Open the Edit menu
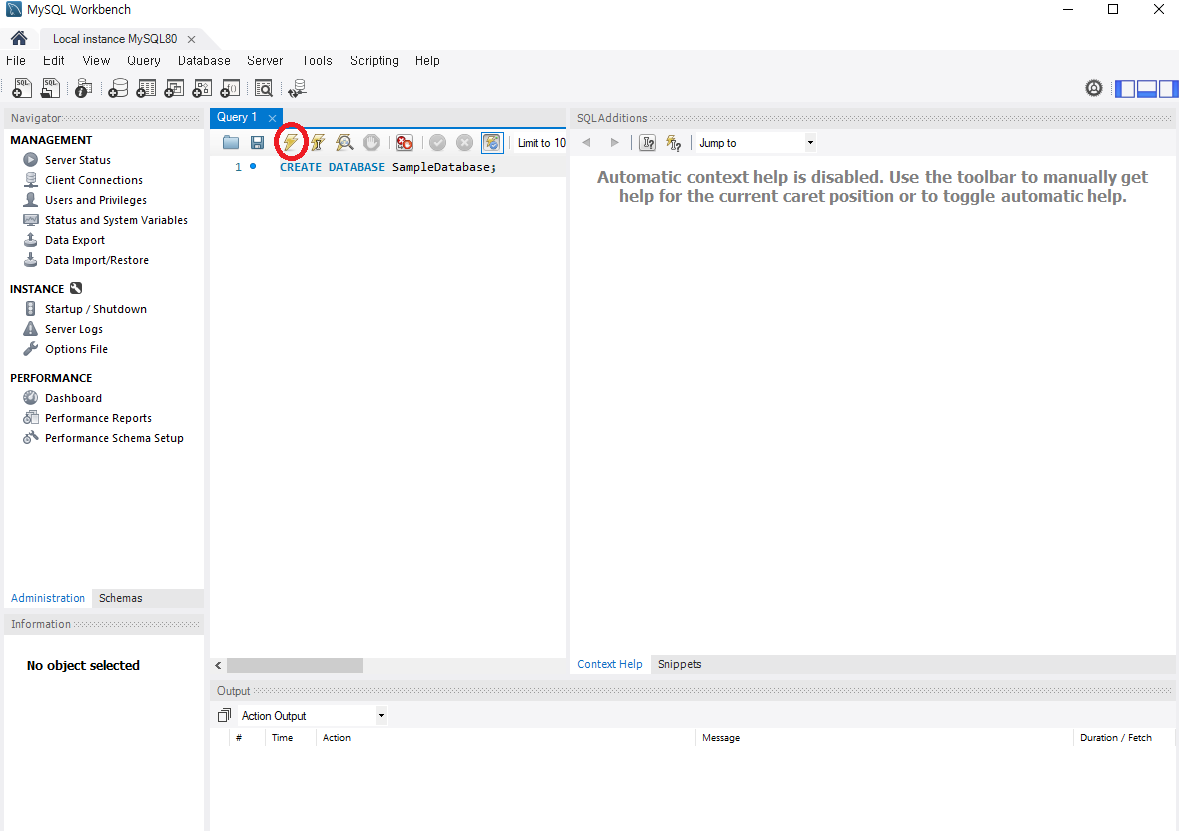The image size is (1179, 831). pyautogui.click(x=53, y=61)
